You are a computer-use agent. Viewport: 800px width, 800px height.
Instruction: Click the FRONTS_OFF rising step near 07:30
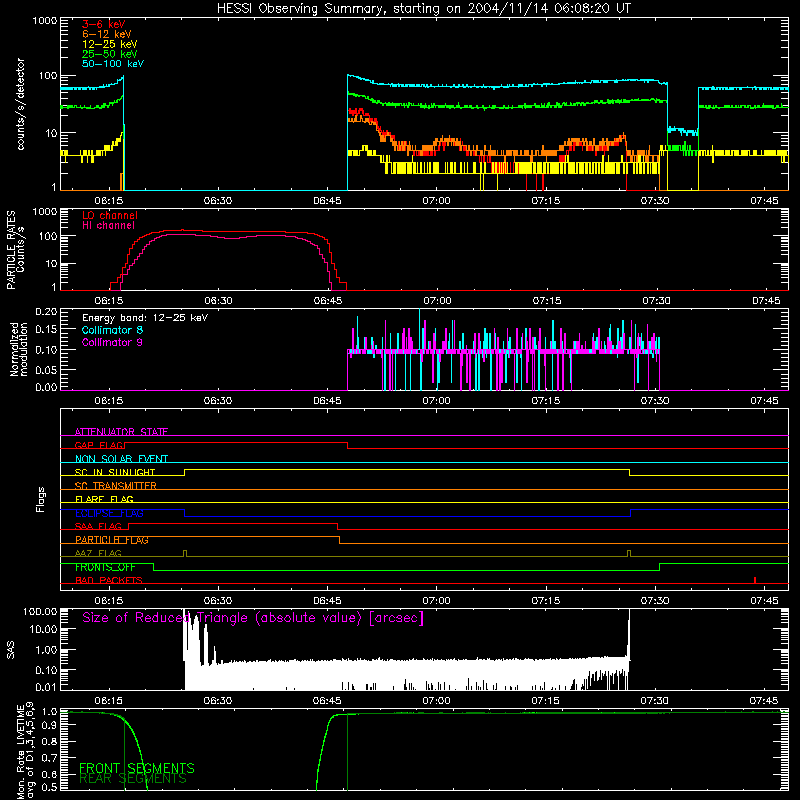660,567
